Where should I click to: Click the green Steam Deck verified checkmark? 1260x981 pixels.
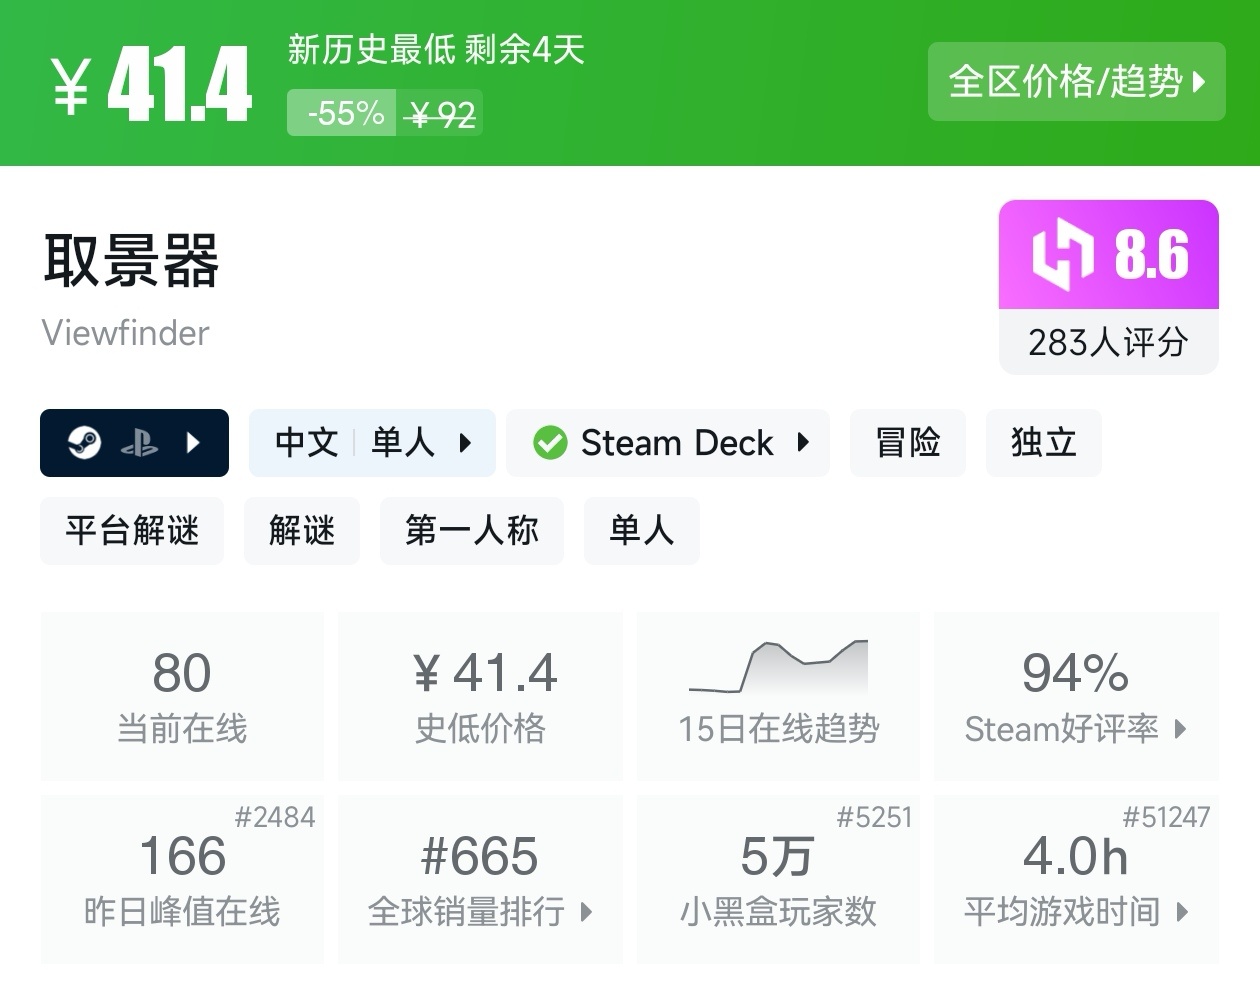550,442
